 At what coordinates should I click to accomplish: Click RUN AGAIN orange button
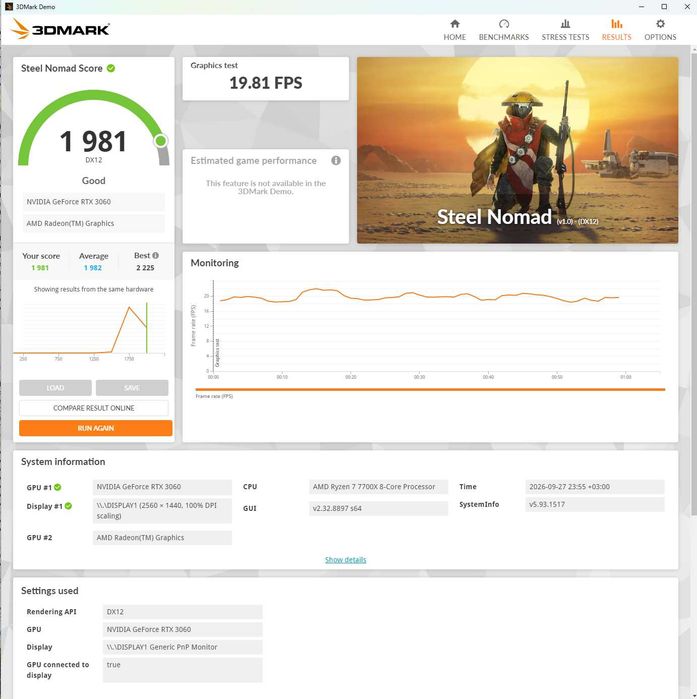pyautogui.click(x=95, y=428)
